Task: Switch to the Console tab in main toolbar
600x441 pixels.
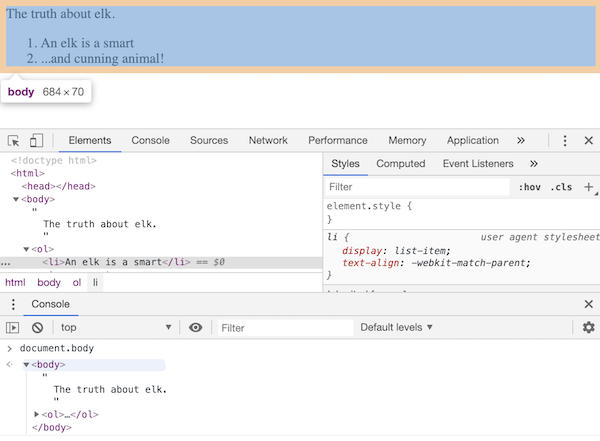Action: tap(150, 140)
